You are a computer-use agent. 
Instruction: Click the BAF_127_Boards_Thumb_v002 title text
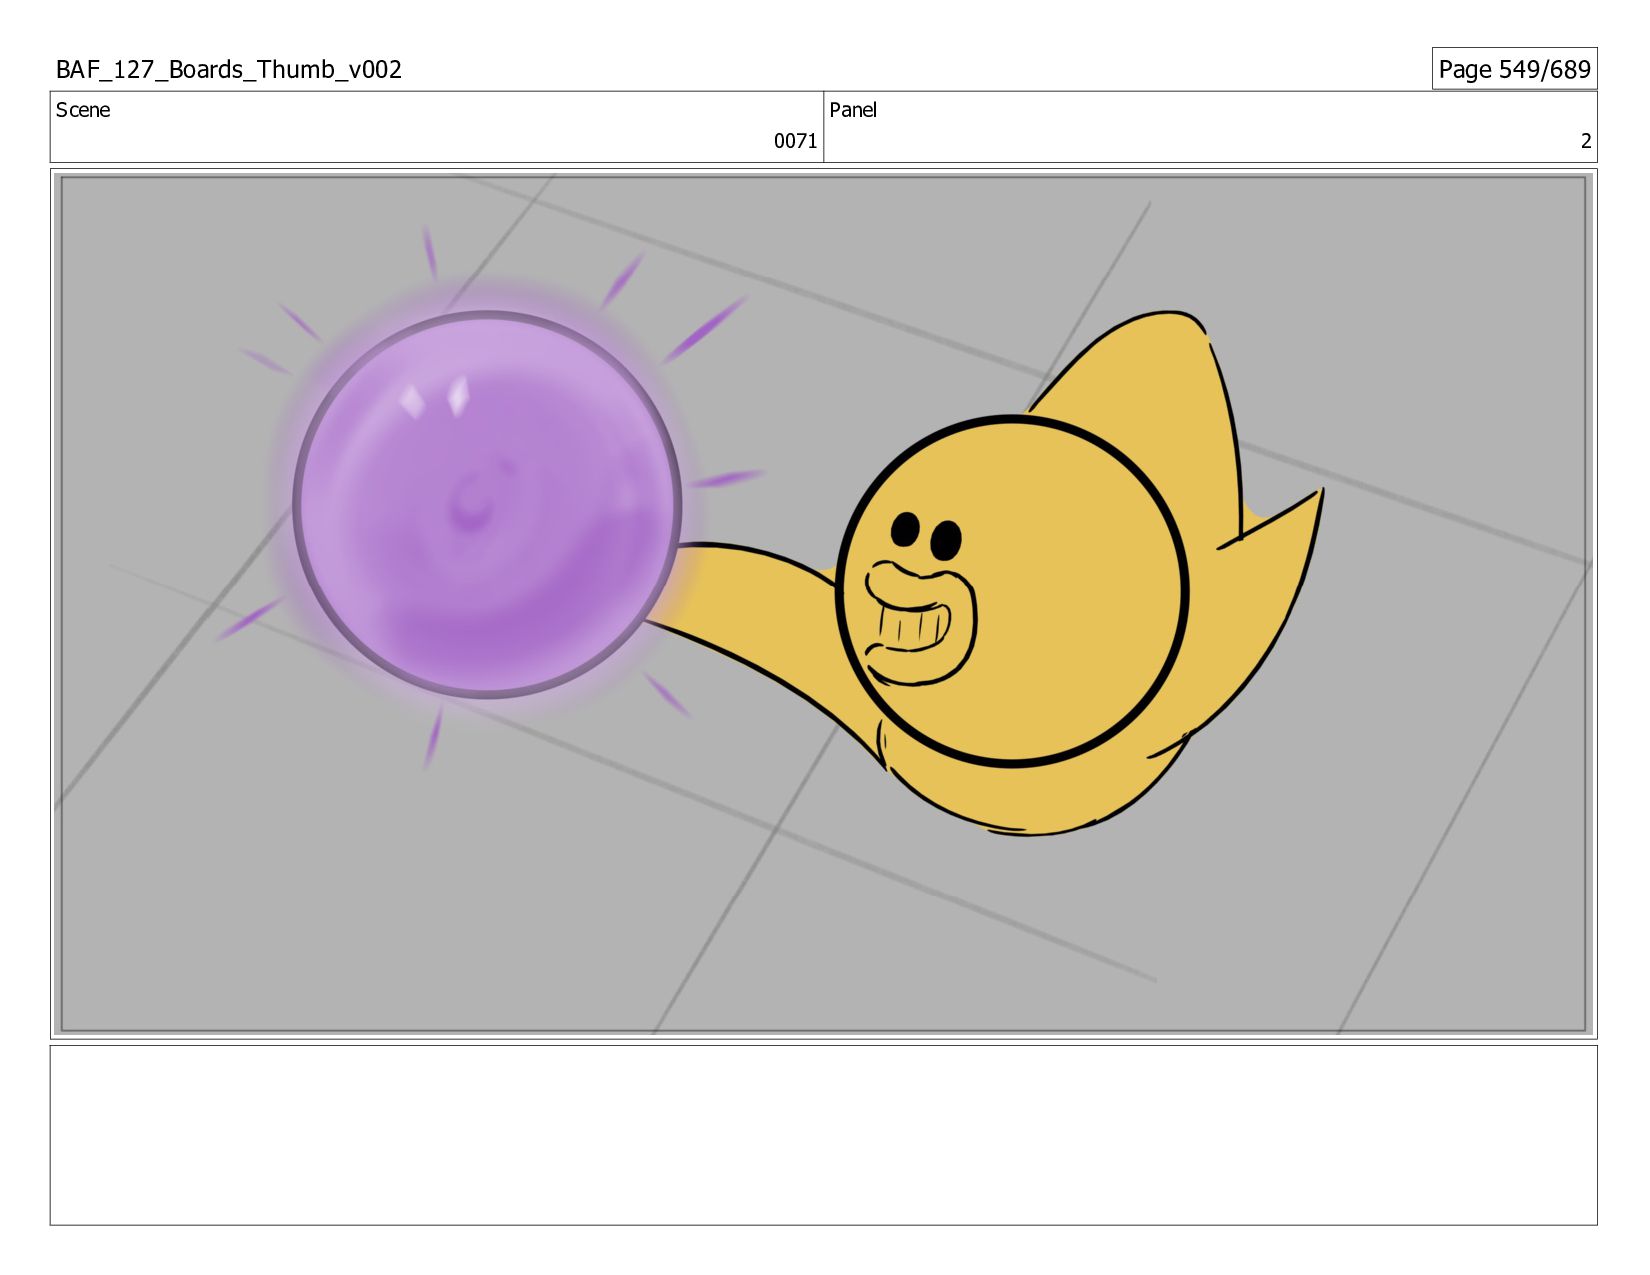(229, 69)
